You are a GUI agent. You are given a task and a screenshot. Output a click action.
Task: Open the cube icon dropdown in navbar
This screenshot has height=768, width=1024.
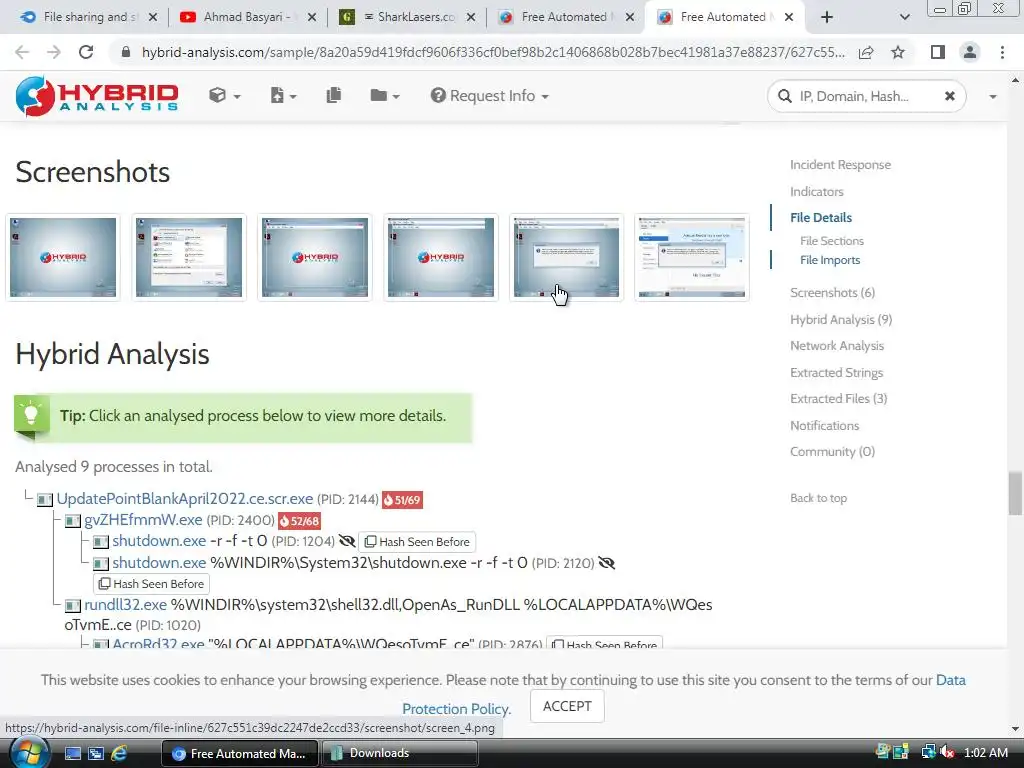[225, 96]
